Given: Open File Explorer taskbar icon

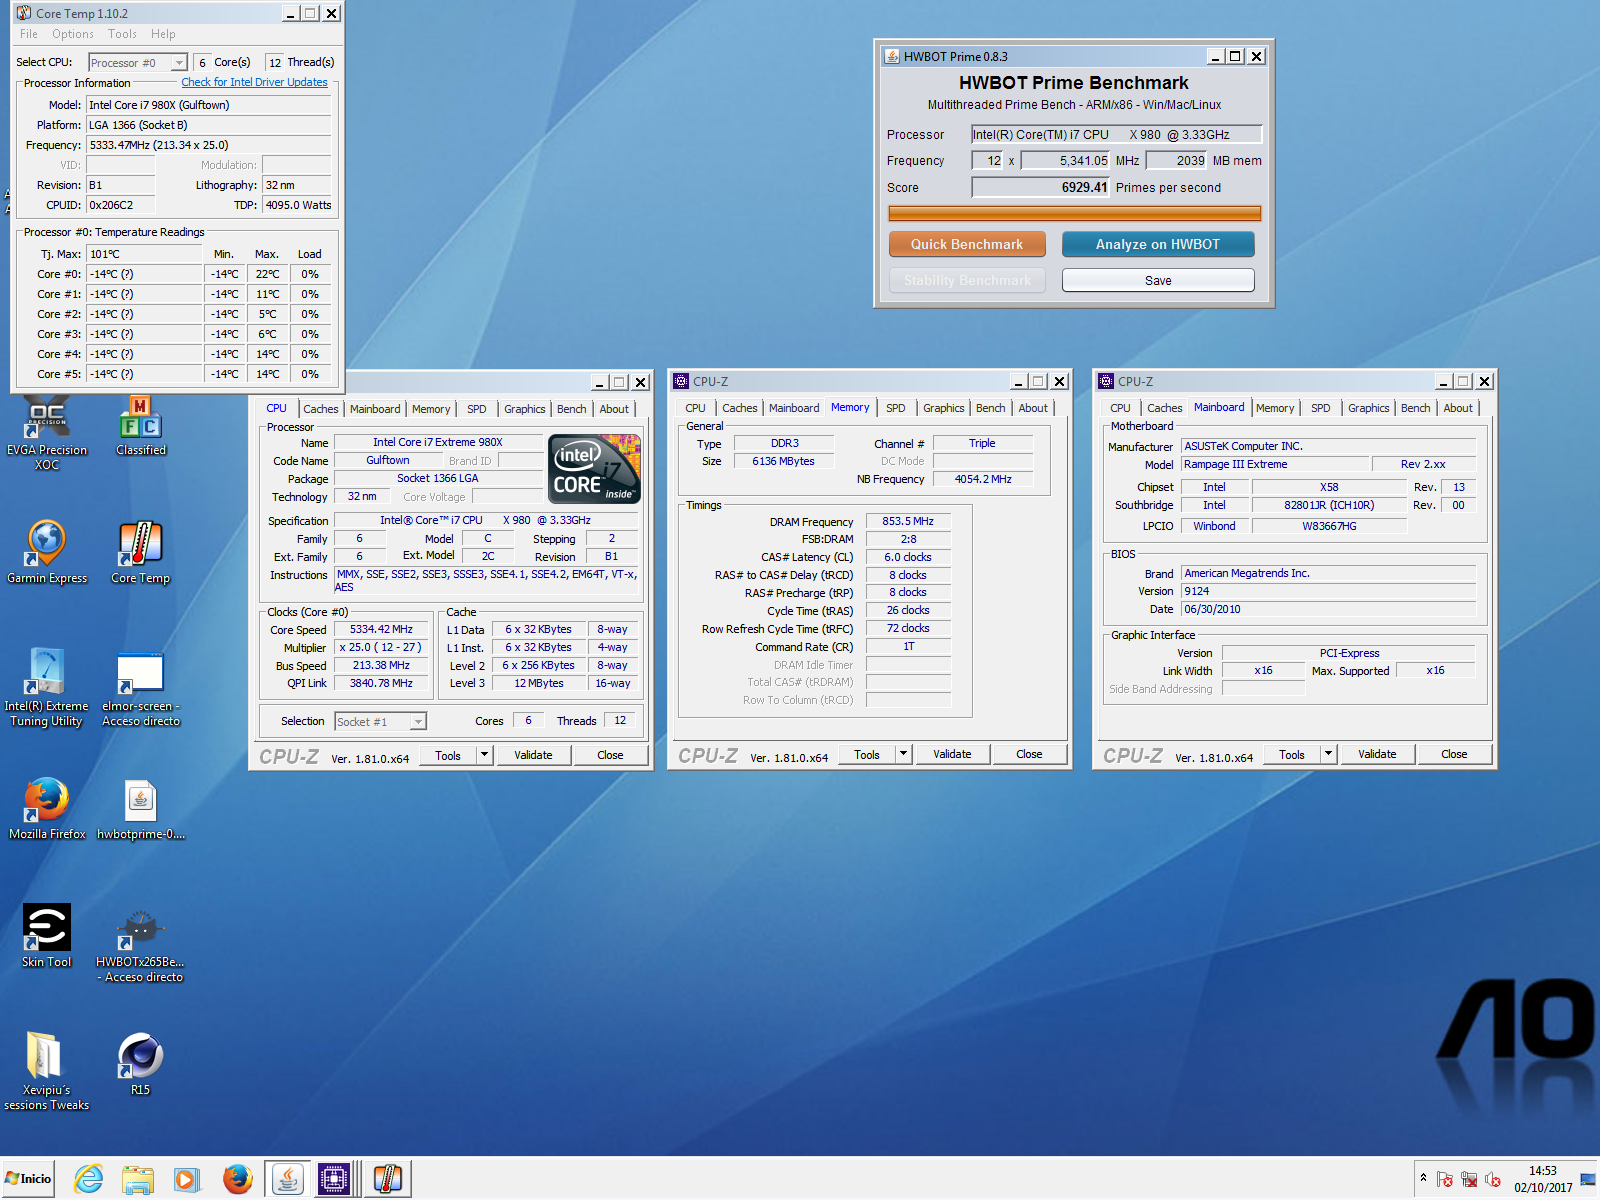Looking at the screenshot, I should pos(138,1180).
